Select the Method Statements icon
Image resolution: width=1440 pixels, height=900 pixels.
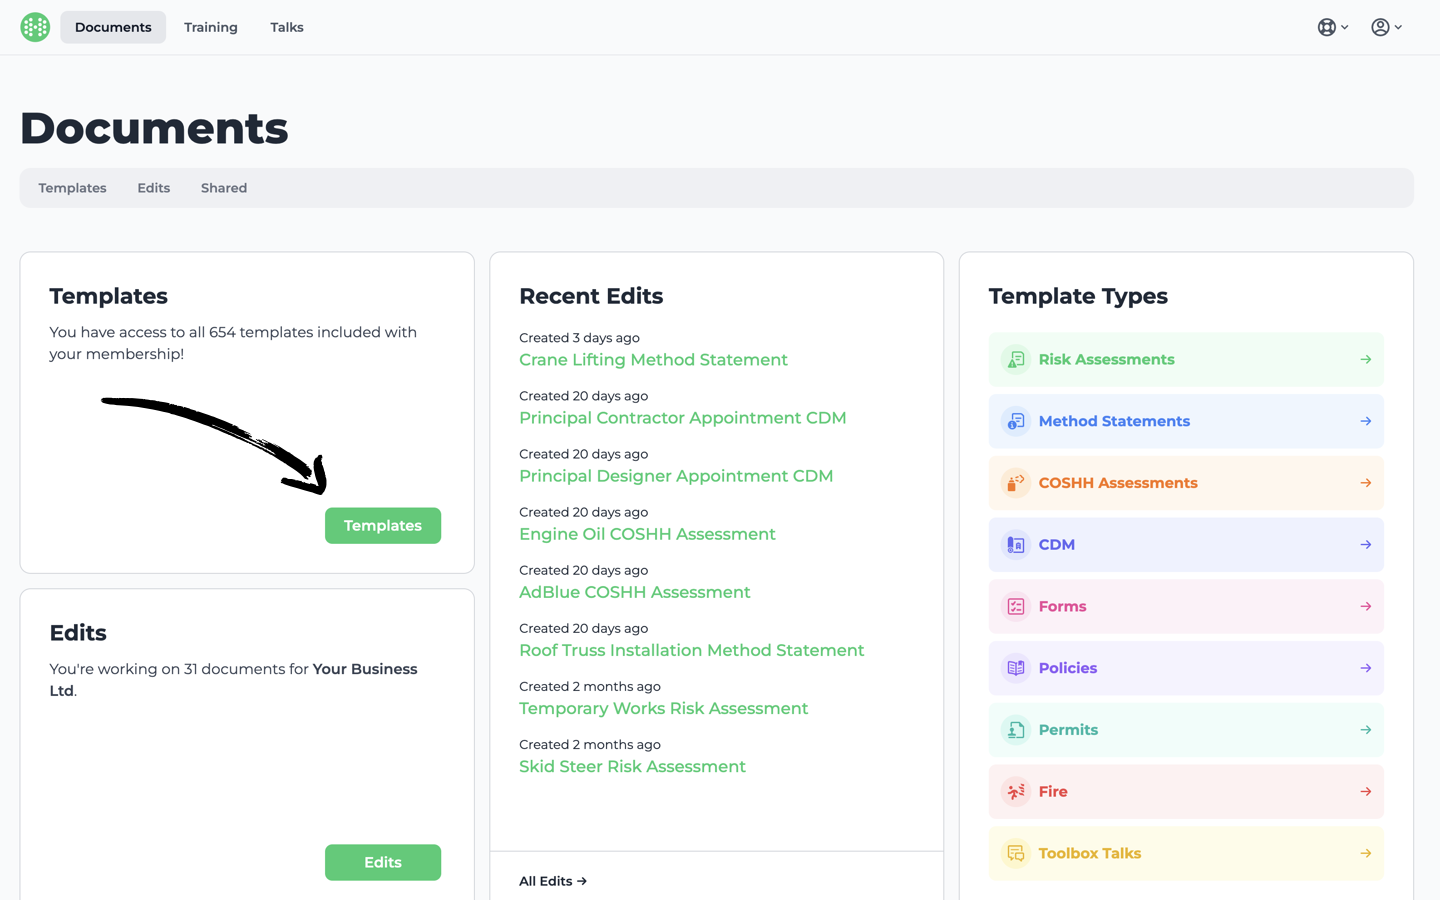(x=1015, y=421)
